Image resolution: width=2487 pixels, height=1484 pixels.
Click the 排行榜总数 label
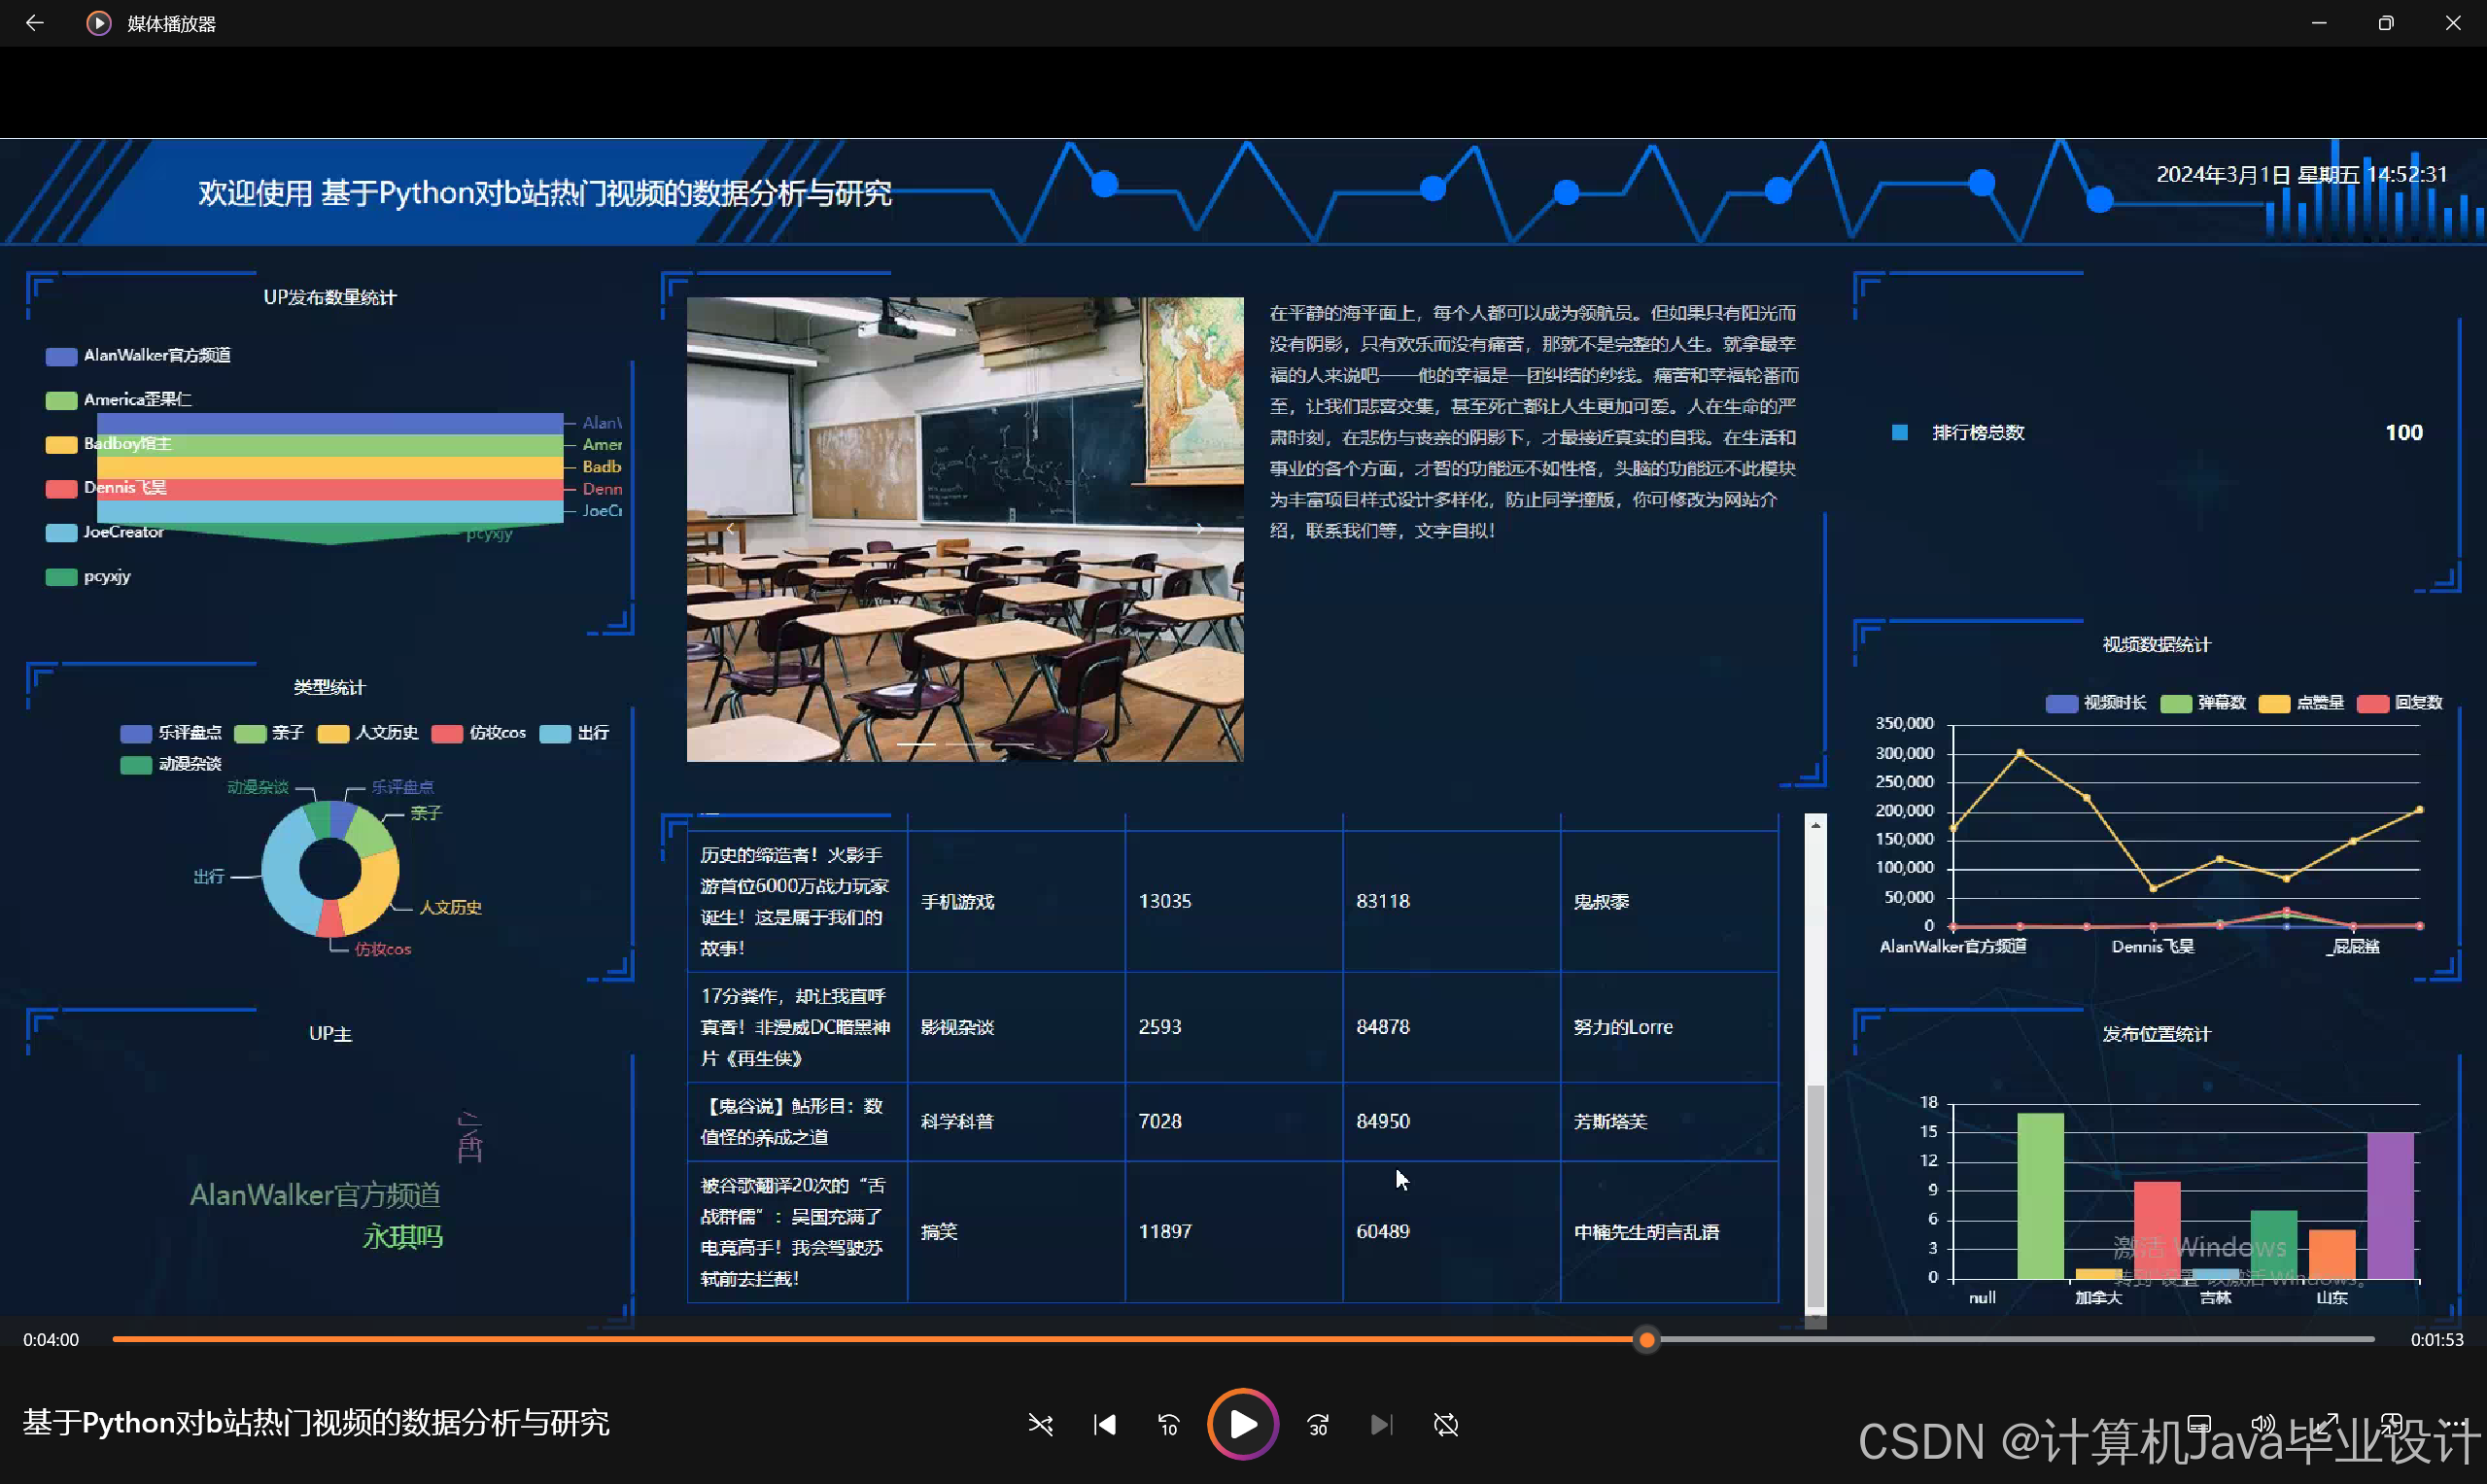click(x=1978, y=432)
